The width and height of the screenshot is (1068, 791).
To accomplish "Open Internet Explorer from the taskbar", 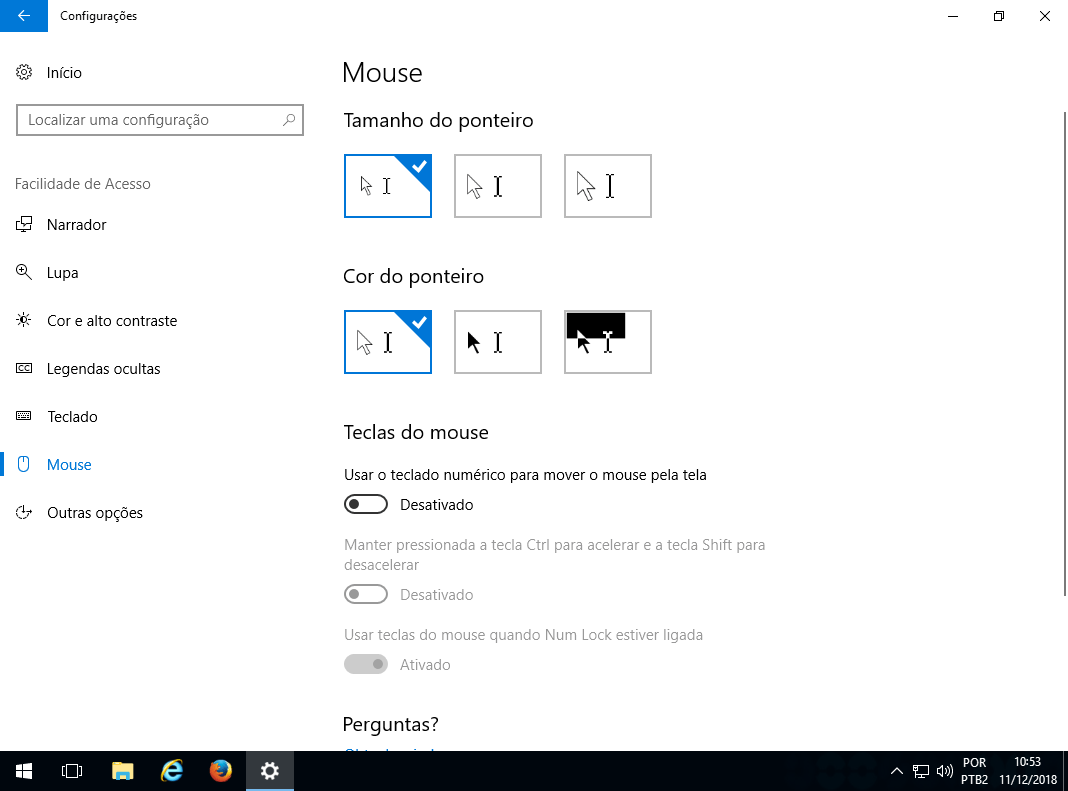I will click(x=172, y=771).
